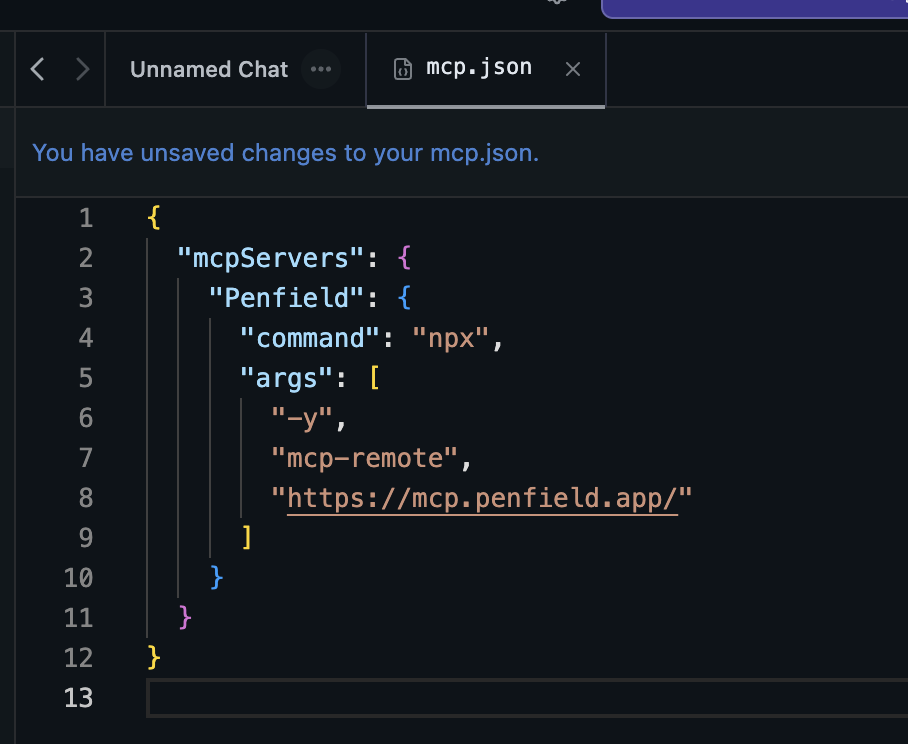
Task: Click the purple button at top right
Action: 755,9
